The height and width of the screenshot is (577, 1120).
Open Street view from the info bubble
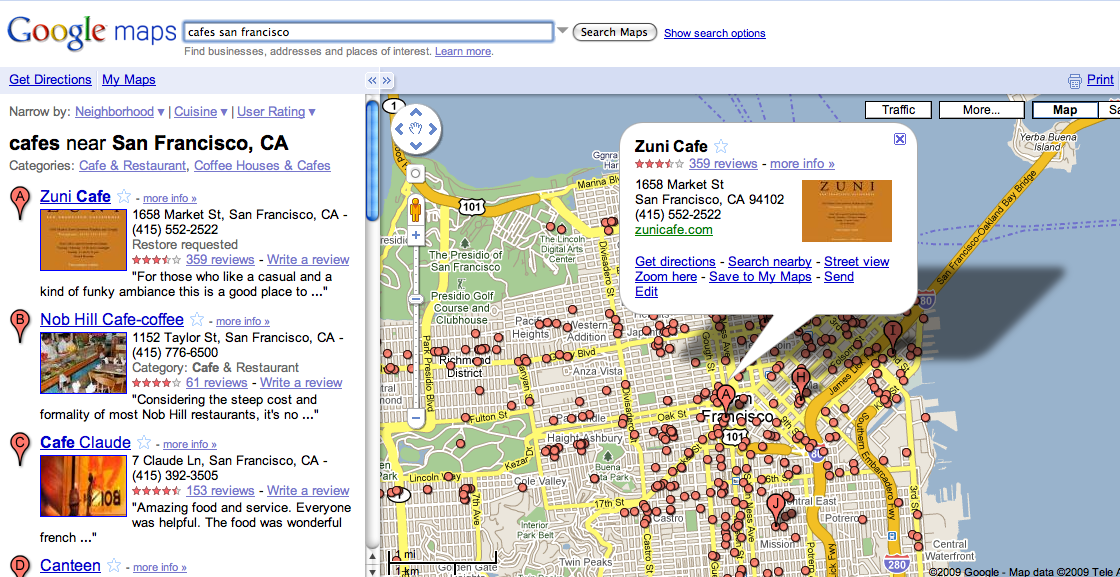[856, 261]
